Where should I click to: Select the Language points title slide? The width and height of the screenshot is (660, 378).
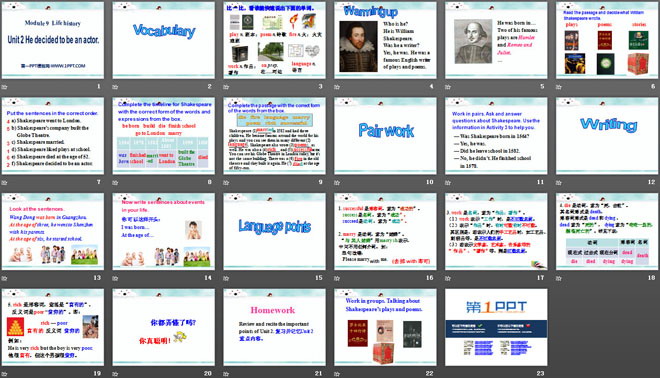(274, 232)
